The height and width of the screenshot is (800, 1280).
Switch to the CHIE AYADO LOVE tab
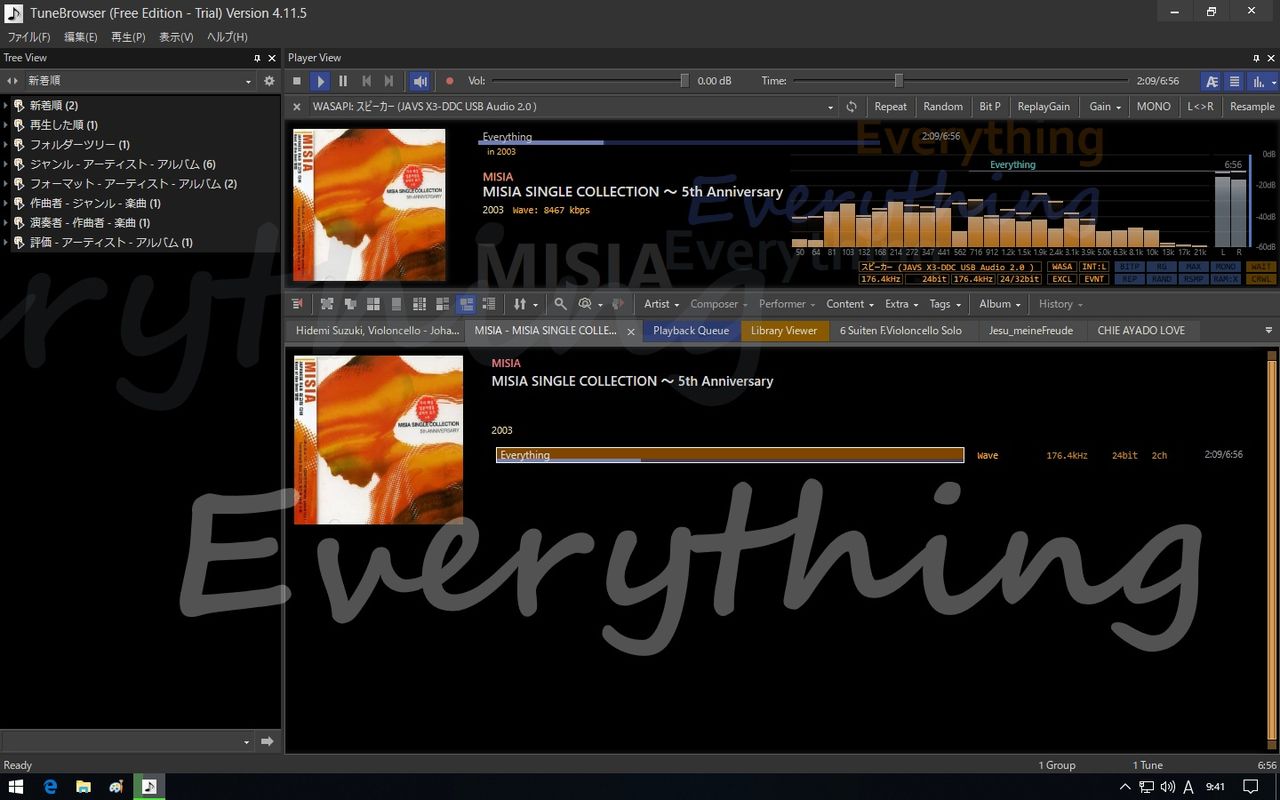coord(1141,331)
